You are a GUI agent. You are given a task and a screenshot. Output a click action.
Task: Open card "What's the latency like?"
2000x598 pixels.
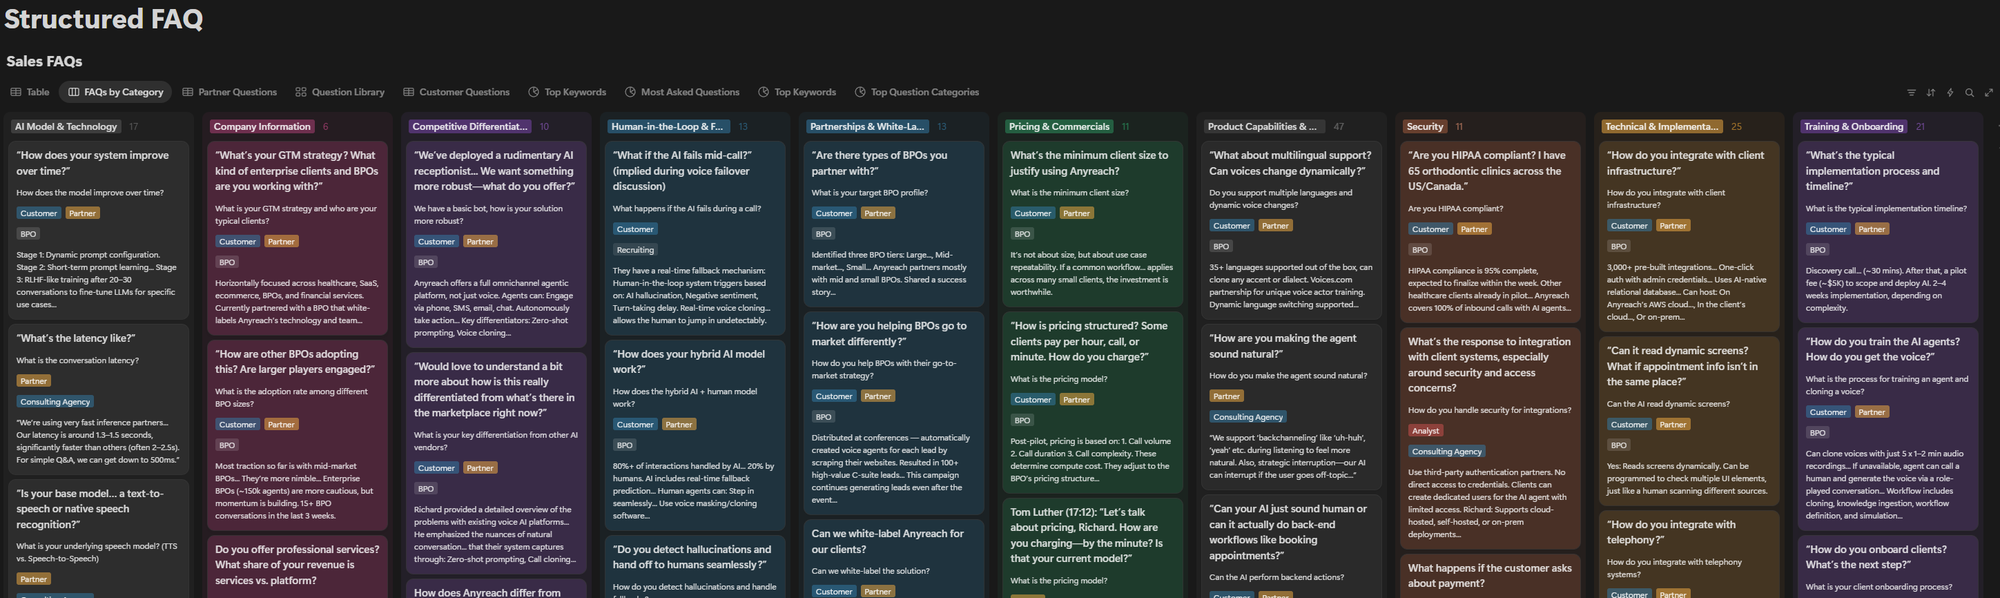pos(99,398)
